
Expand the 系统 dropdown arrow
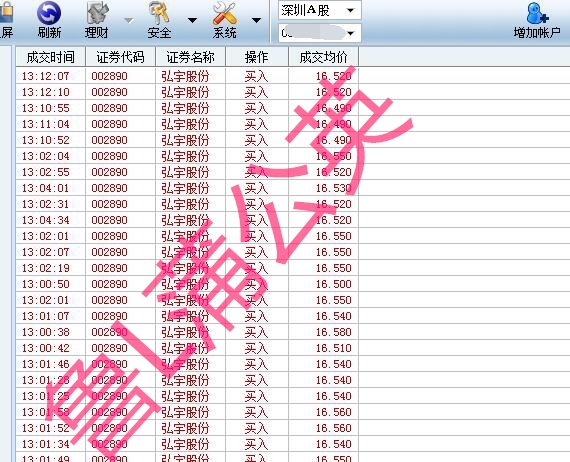pos(256,20)
